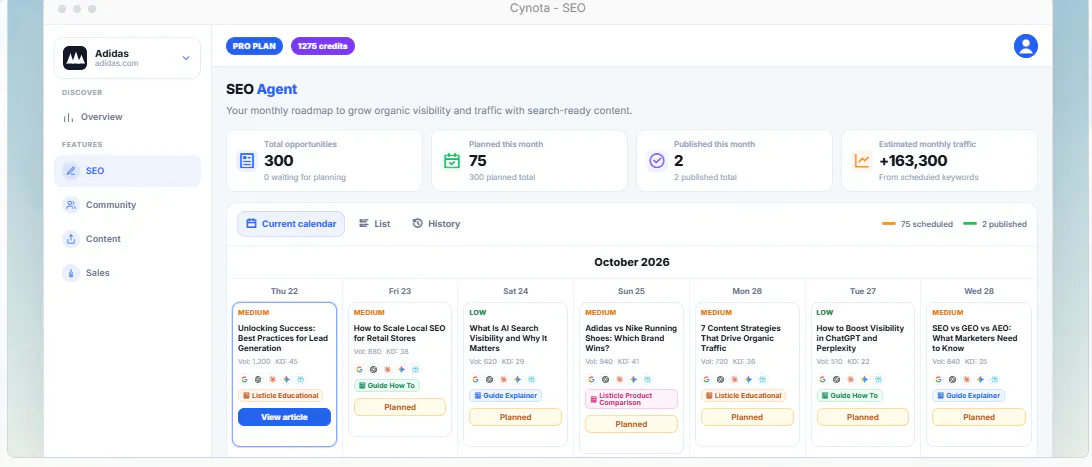The image size is (1092, 467).
Task: Click View article on the Unlocking Success card
Action: (x=284, y=417)
